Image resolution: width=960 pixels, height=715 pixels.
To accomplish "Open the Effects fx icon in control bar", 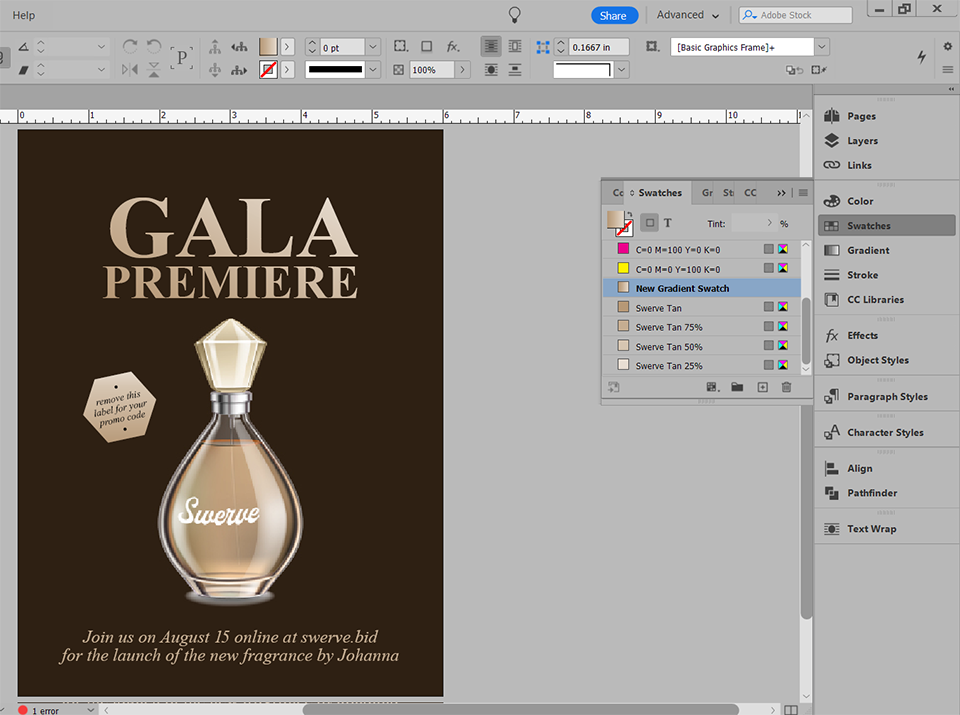I will click(x=453, y=47).
